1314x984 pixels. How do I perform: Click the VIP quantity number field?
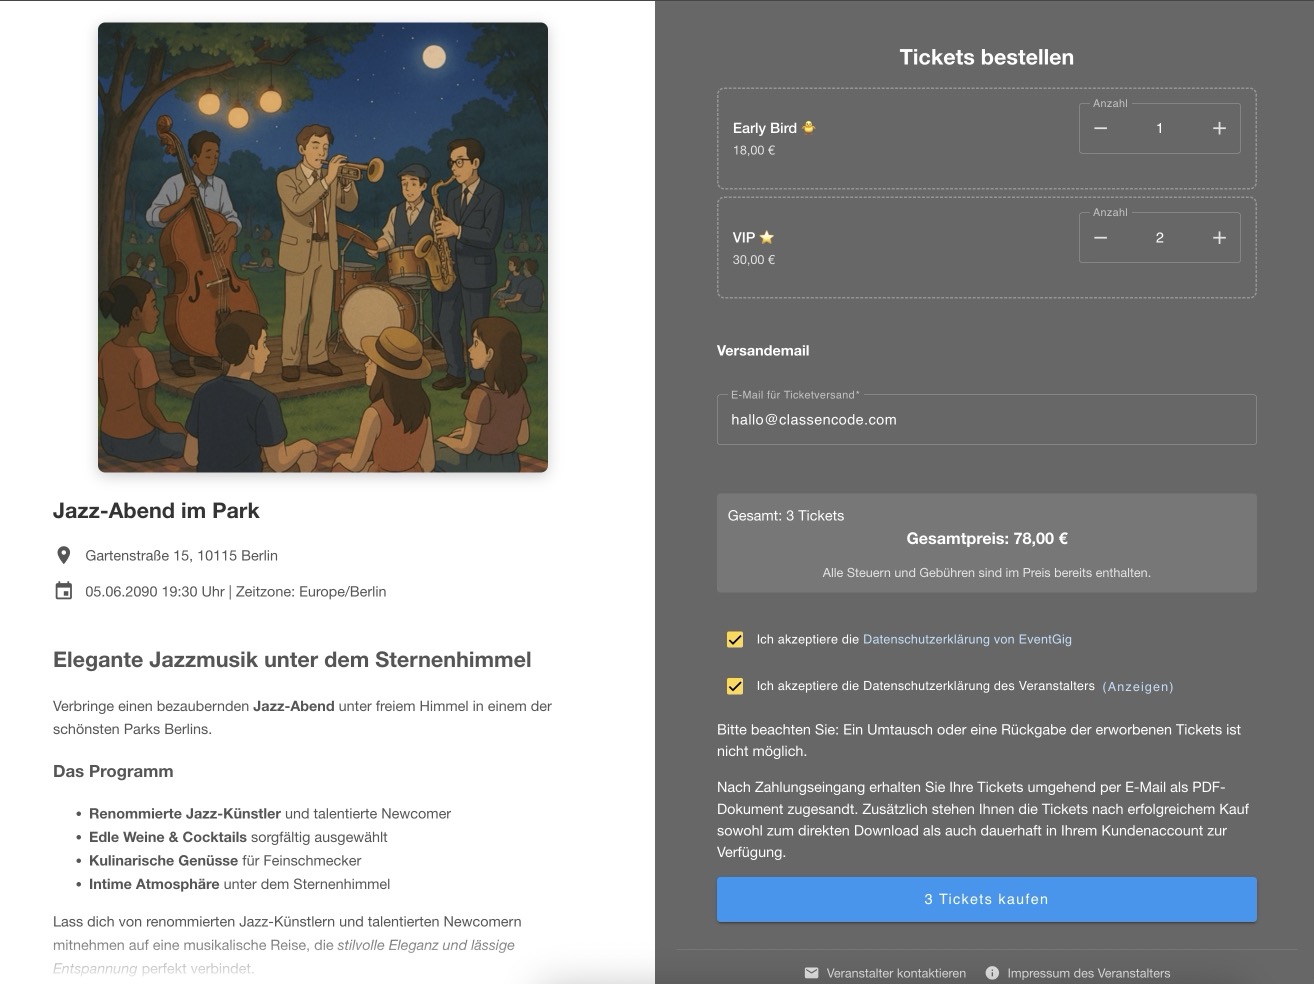1159,238
